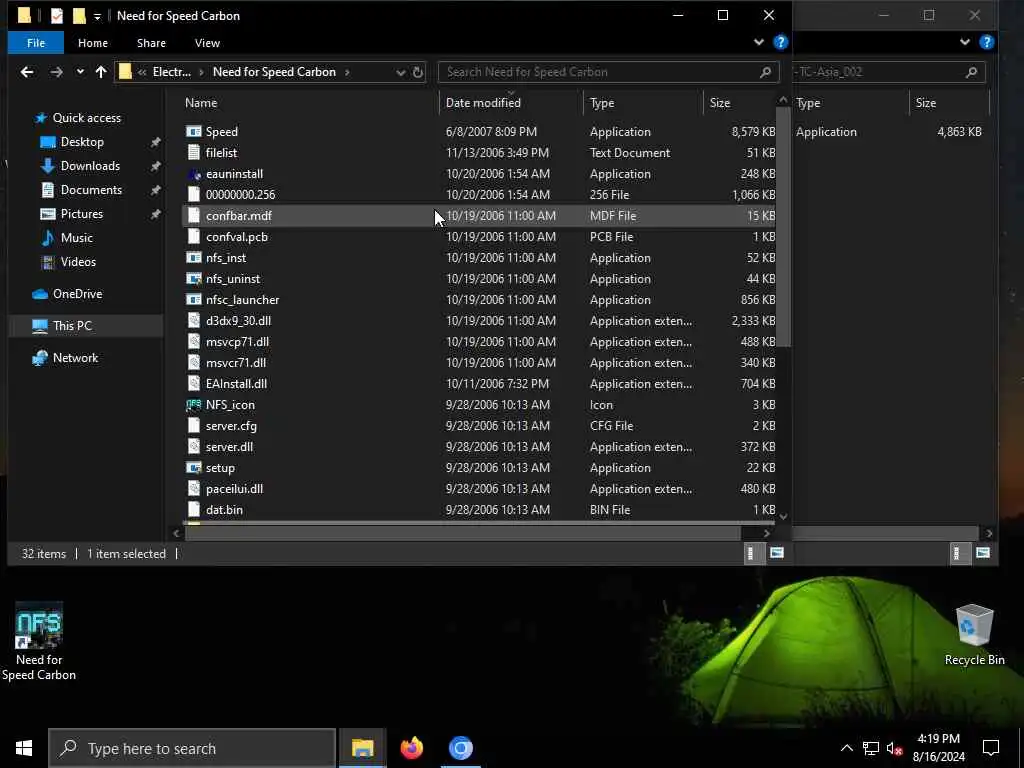Open recent locations dropdown arrow

[x=80, y=72]
